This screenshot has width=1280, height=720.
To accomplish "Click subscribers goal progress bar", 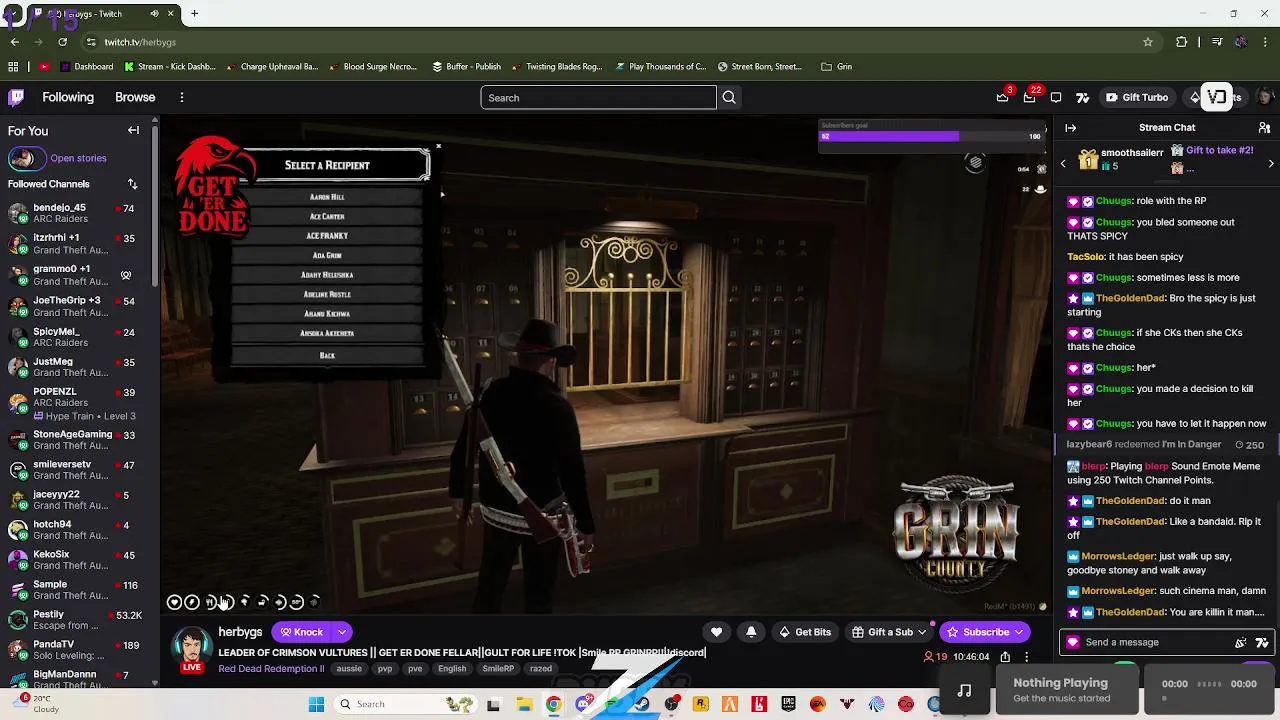I will pos(932,136).
